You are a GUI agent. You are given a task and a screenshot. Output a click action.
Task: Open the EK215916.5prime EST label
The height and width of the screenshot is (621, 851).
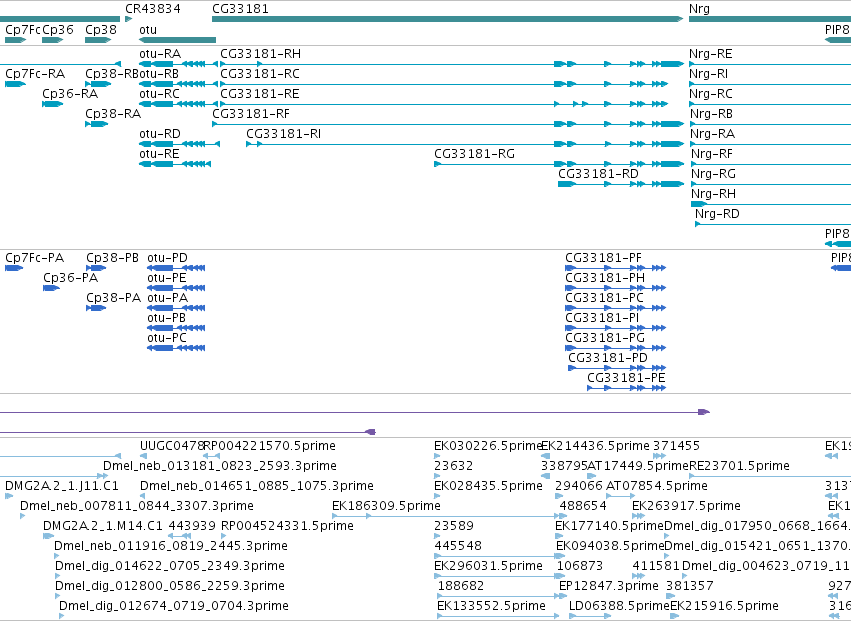[x=725, y=606]
